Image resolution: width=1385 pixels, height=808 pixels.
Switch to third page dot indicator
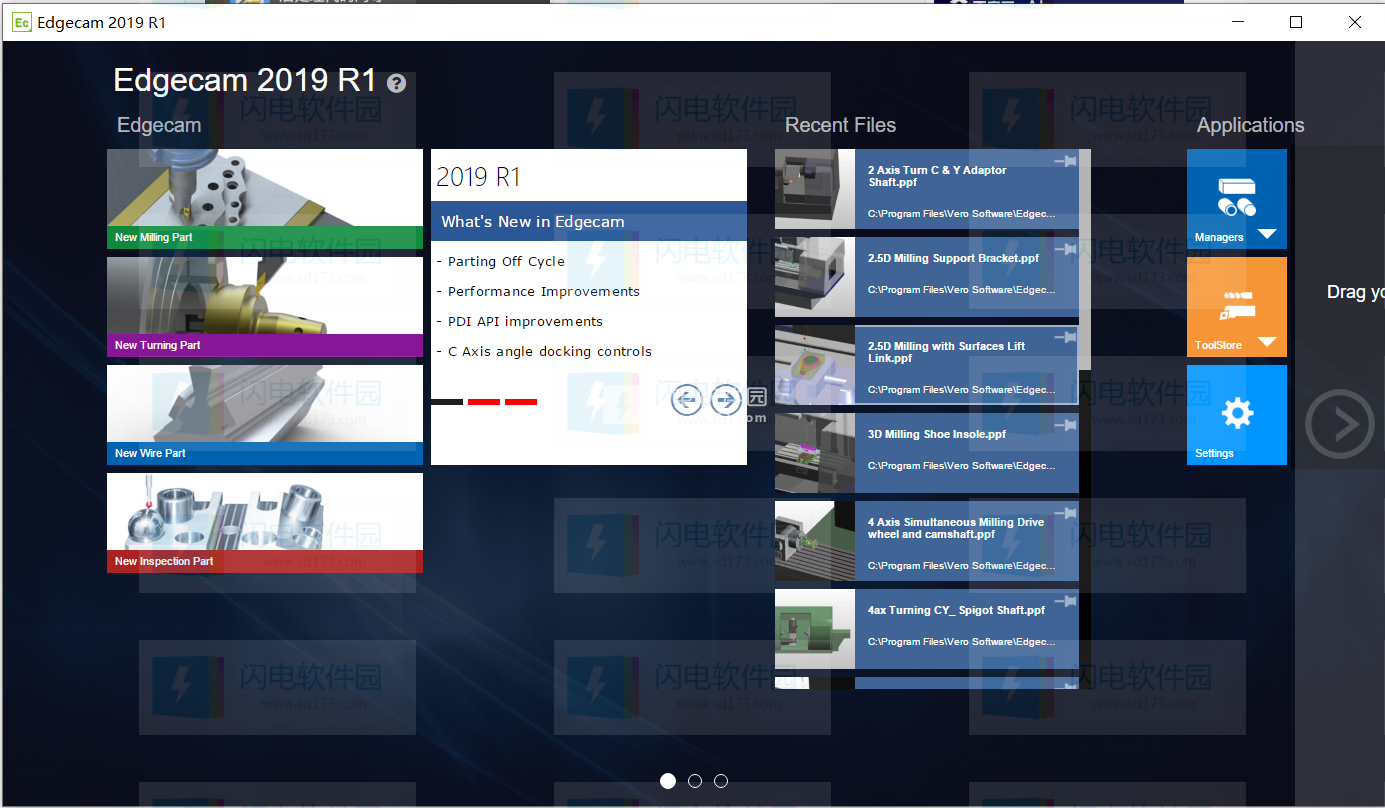[721, 781]
